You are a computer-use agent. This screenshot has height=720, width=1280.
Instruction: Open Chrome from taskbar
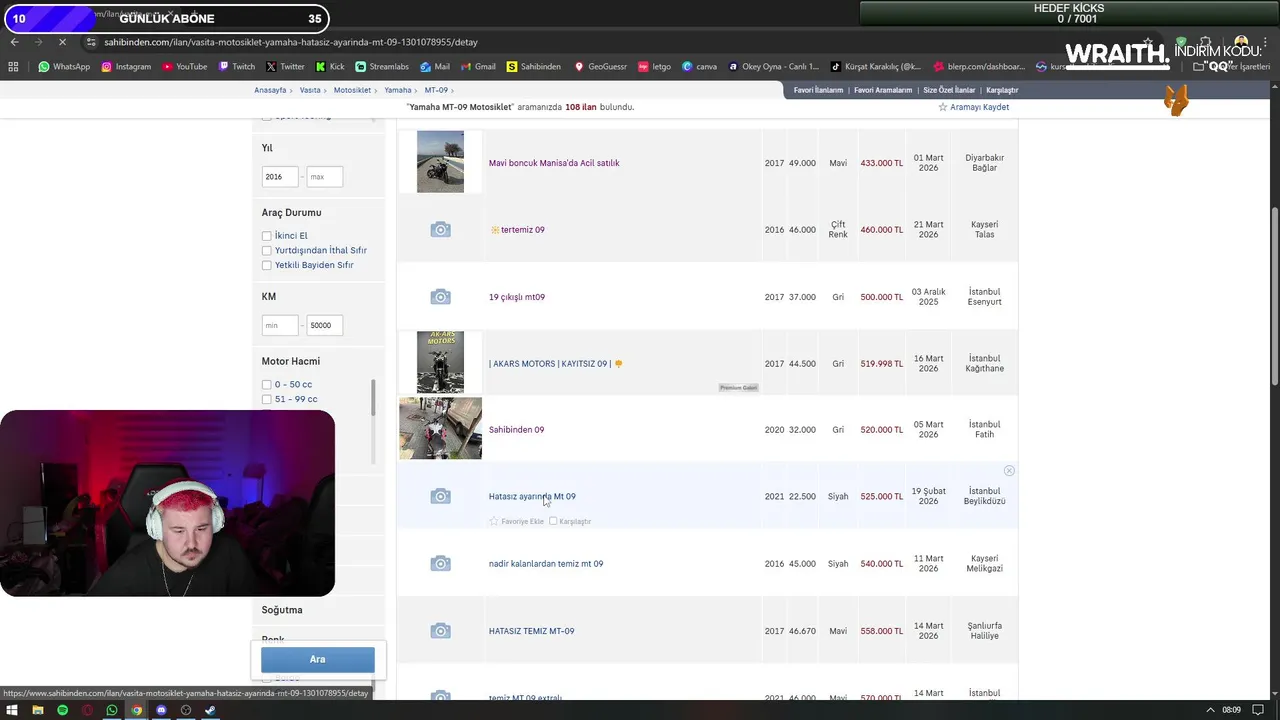(136, 710)
